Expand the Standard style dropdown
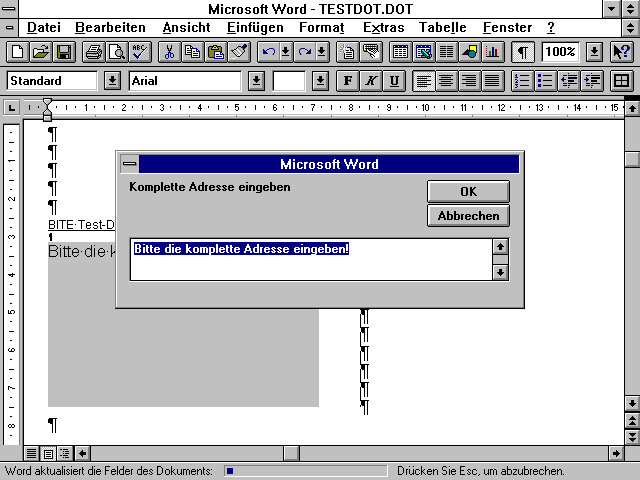640x480 pixels. pyautogui.click(x=112, y=80)
